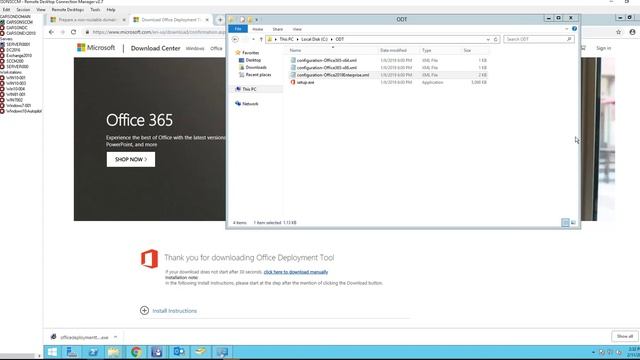Viewport: 640px width, 360px height.
Task: Open the Explorer Home tab
Action: pyautogui.click(x=258, y=29)
